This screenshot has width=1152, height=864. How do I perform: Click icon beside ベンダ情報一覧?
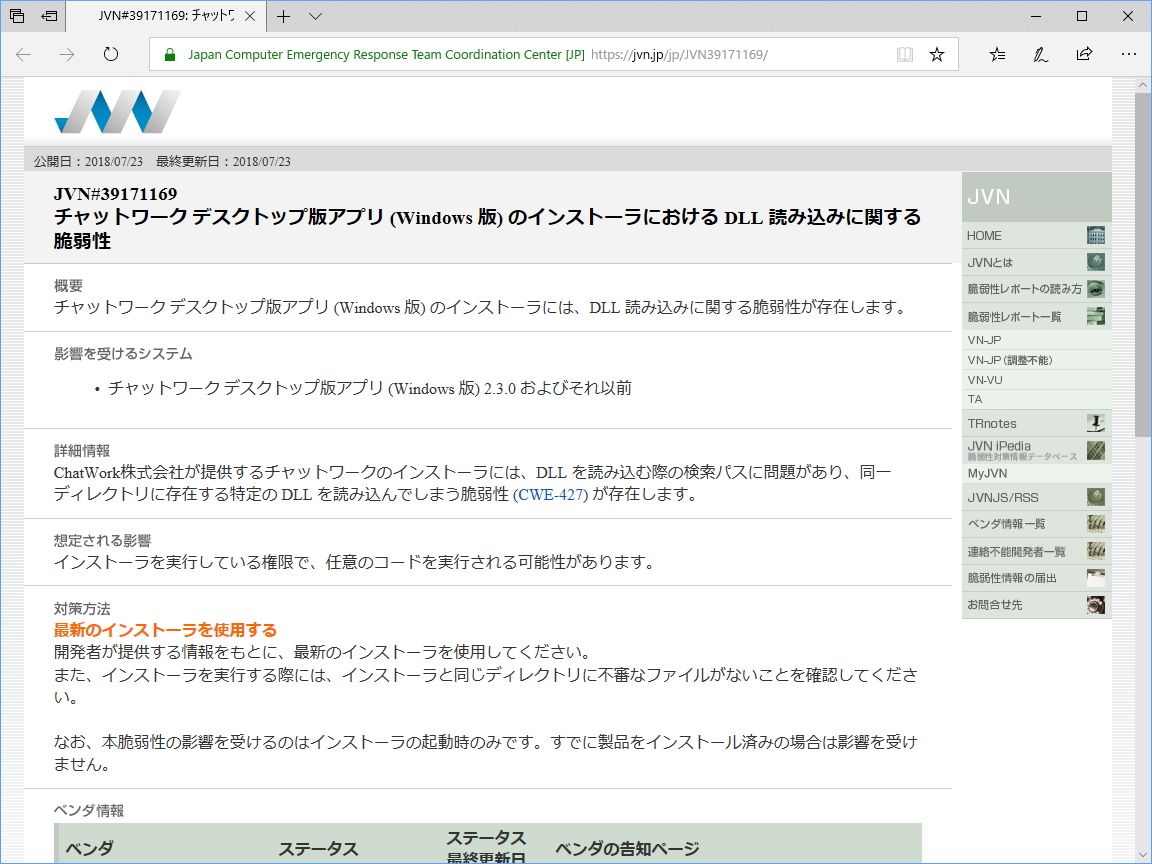point(1095,524)
